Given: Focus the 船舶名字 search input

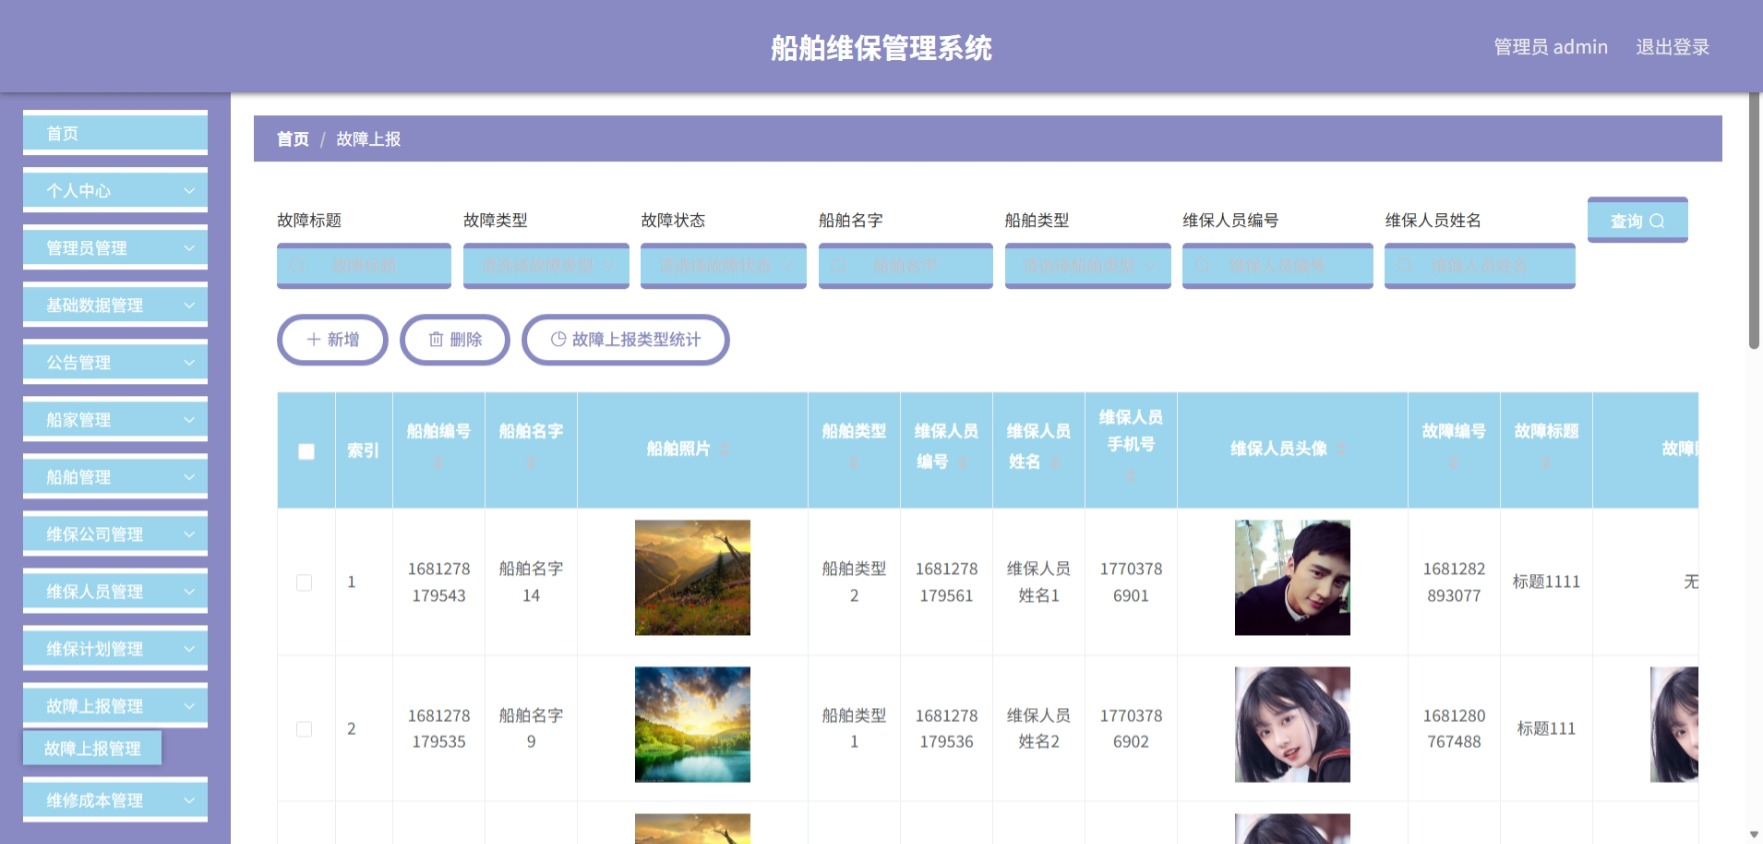Looking at the screenshot, I should tap(906, 266).
